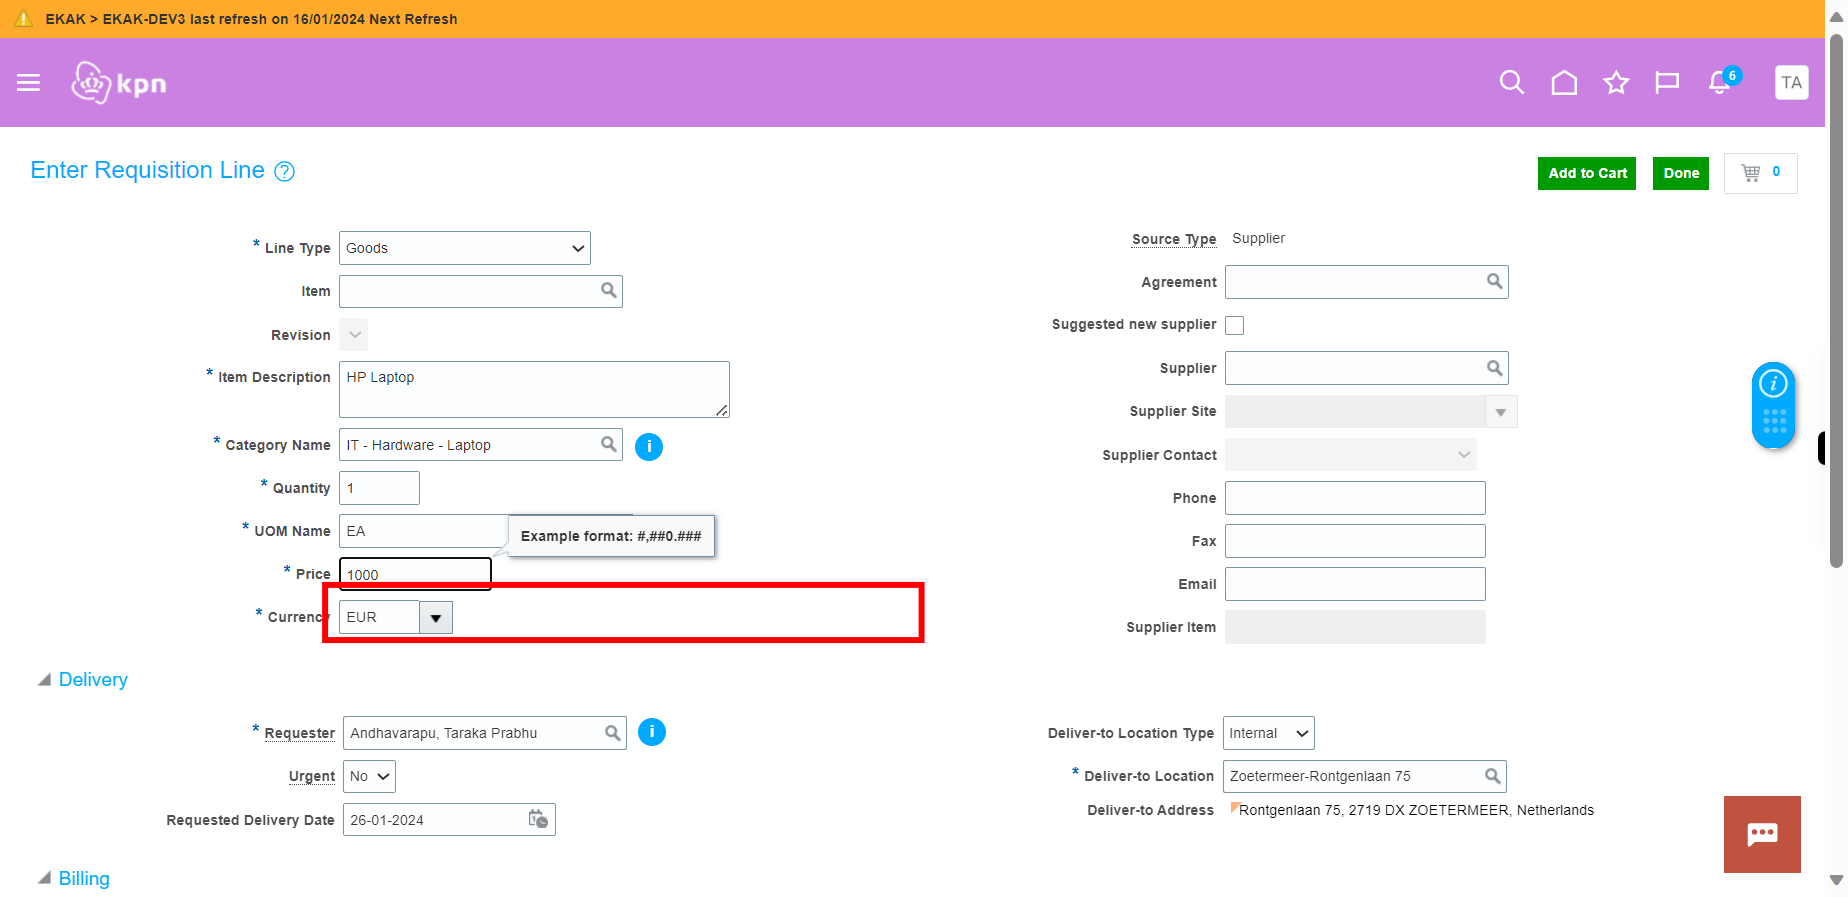Click the warning triangle in banner
Image resolution: width=1848 pixels, height=897 pixels.
23,19
